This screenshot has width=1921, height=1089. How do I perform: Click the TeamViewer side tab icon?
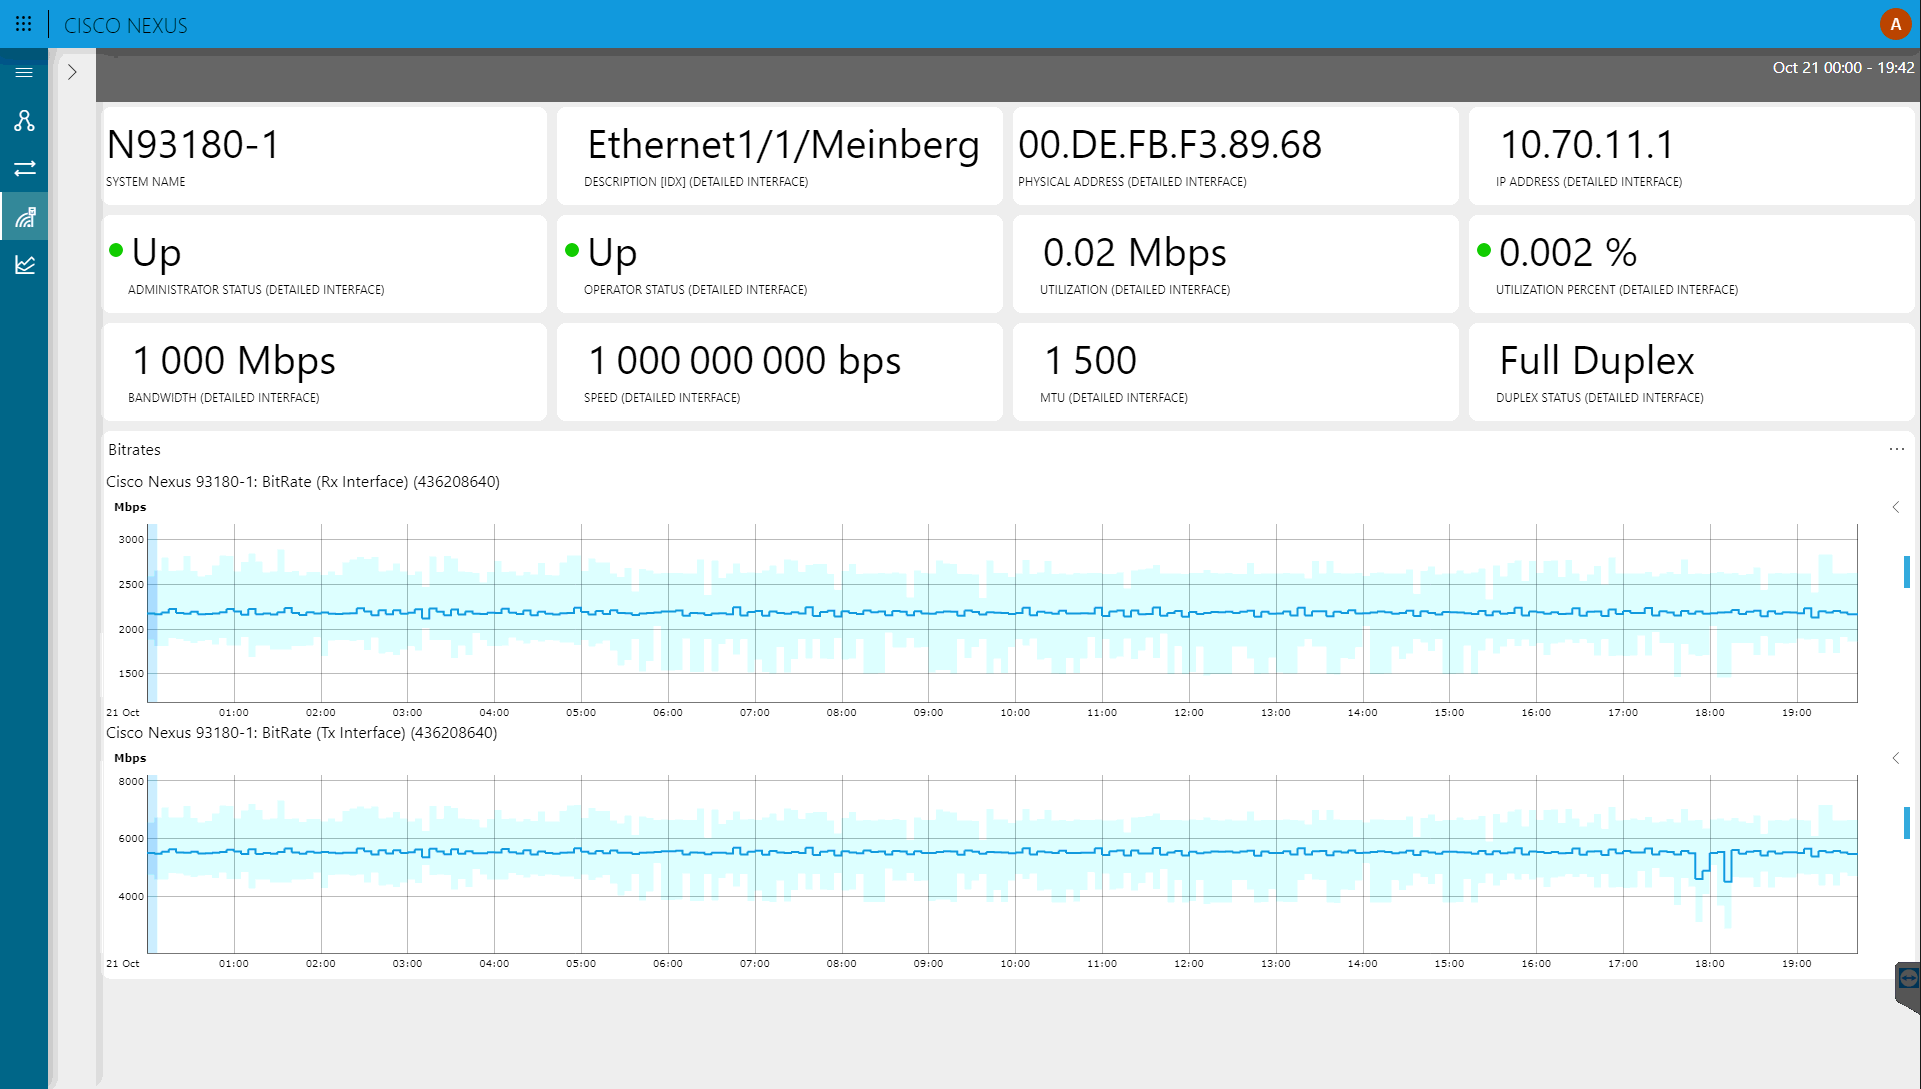[1908, 978]
